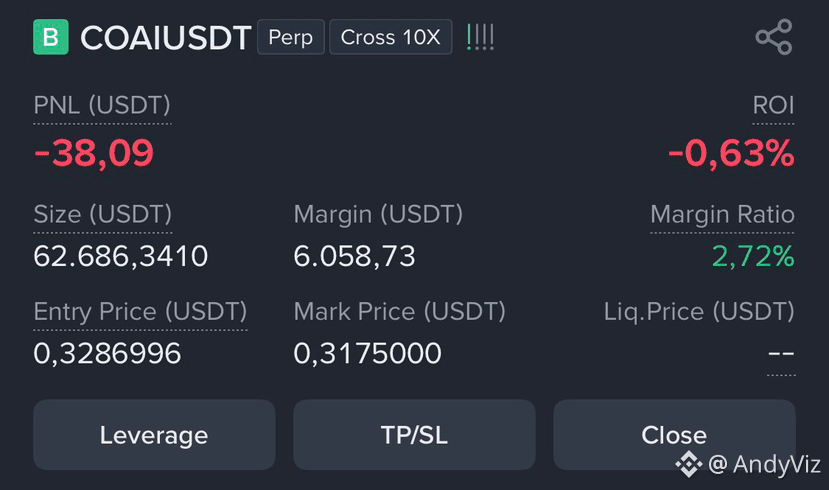Viewport: 829px width, 490px height.
Task: Tap the Mark Price 0,3175000 value
Action: point(367,353)
